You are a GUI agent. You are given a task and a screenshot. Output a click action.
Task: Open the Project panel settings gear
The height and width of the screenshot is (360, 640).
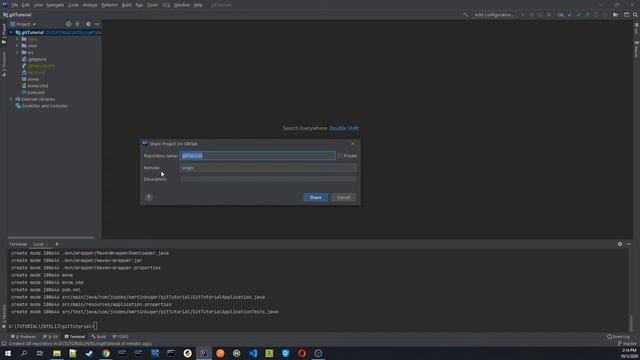tap(88, 24)
